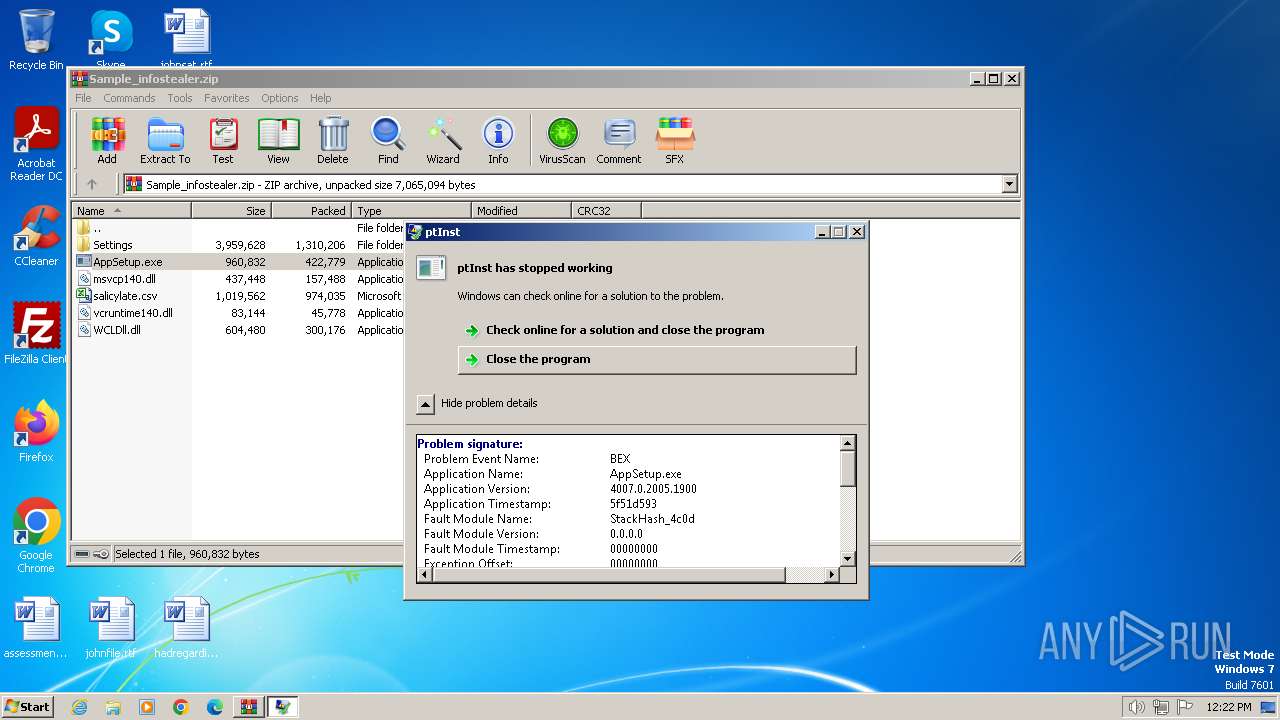This screenshot has width=1280, height=720.
Task: Open the media player taskbar icon
Action: coord(147,707)
